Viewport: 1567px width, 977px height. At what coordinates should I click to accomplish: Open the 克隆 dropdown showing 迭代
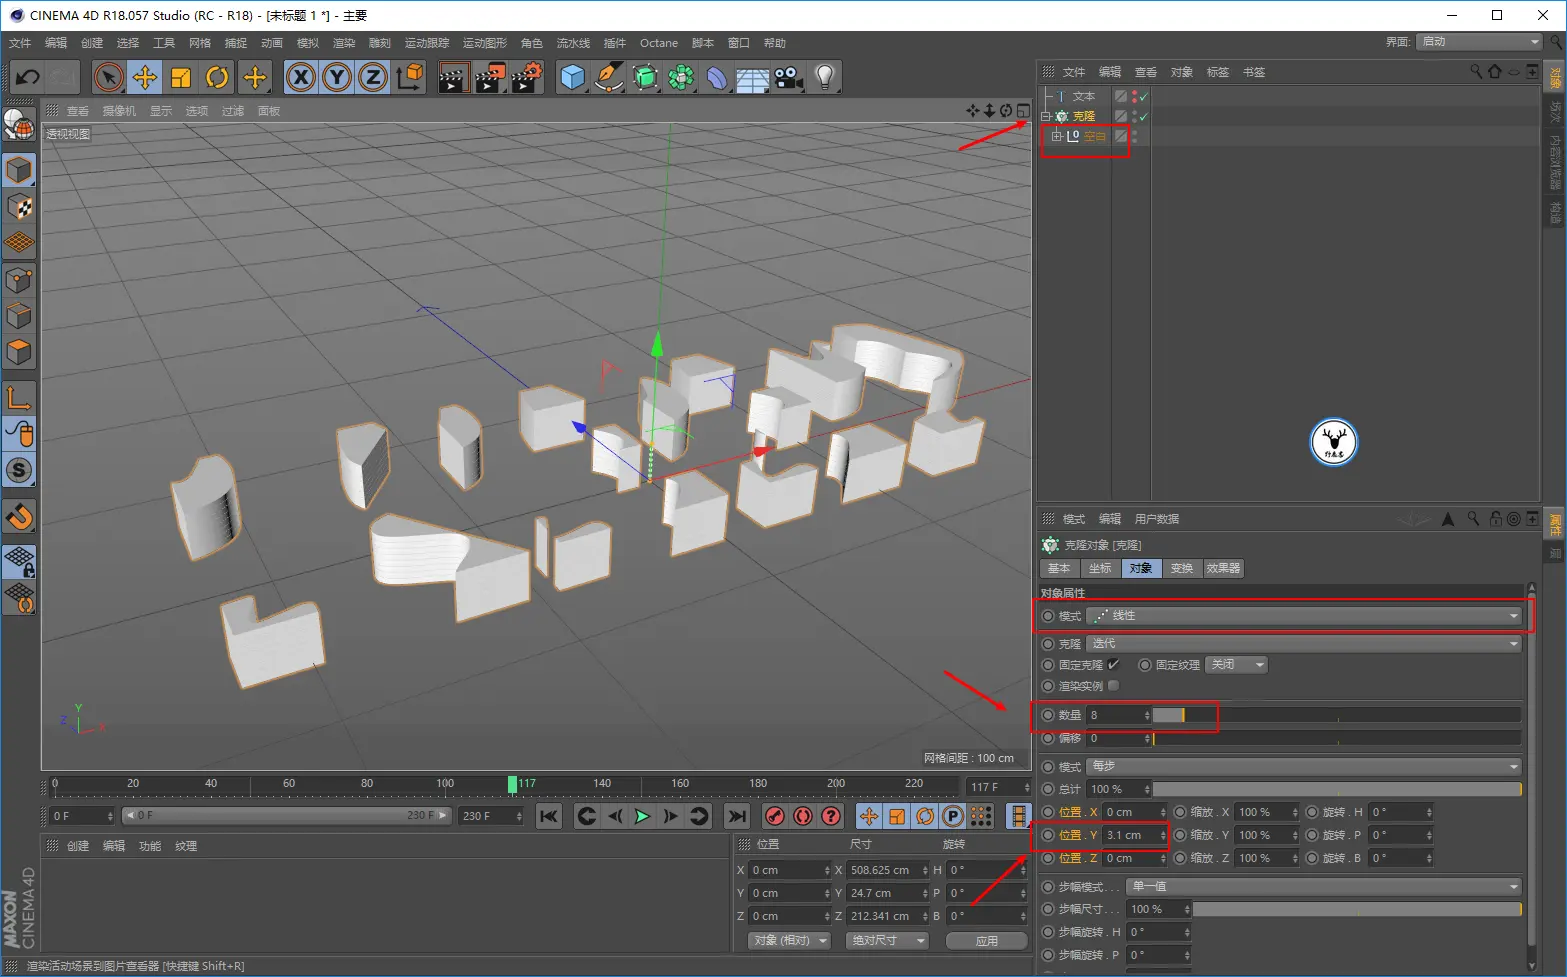[x=1304, y=644]
